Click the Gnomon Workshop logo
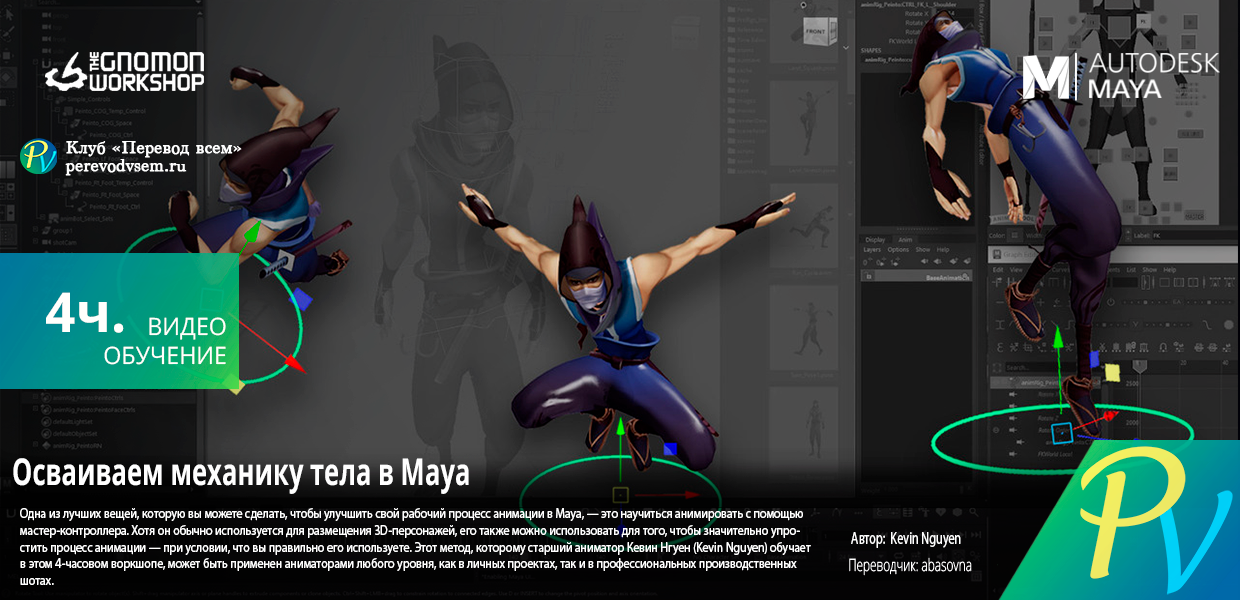Viewport: 1240px width, 600px height. point(125,72)
